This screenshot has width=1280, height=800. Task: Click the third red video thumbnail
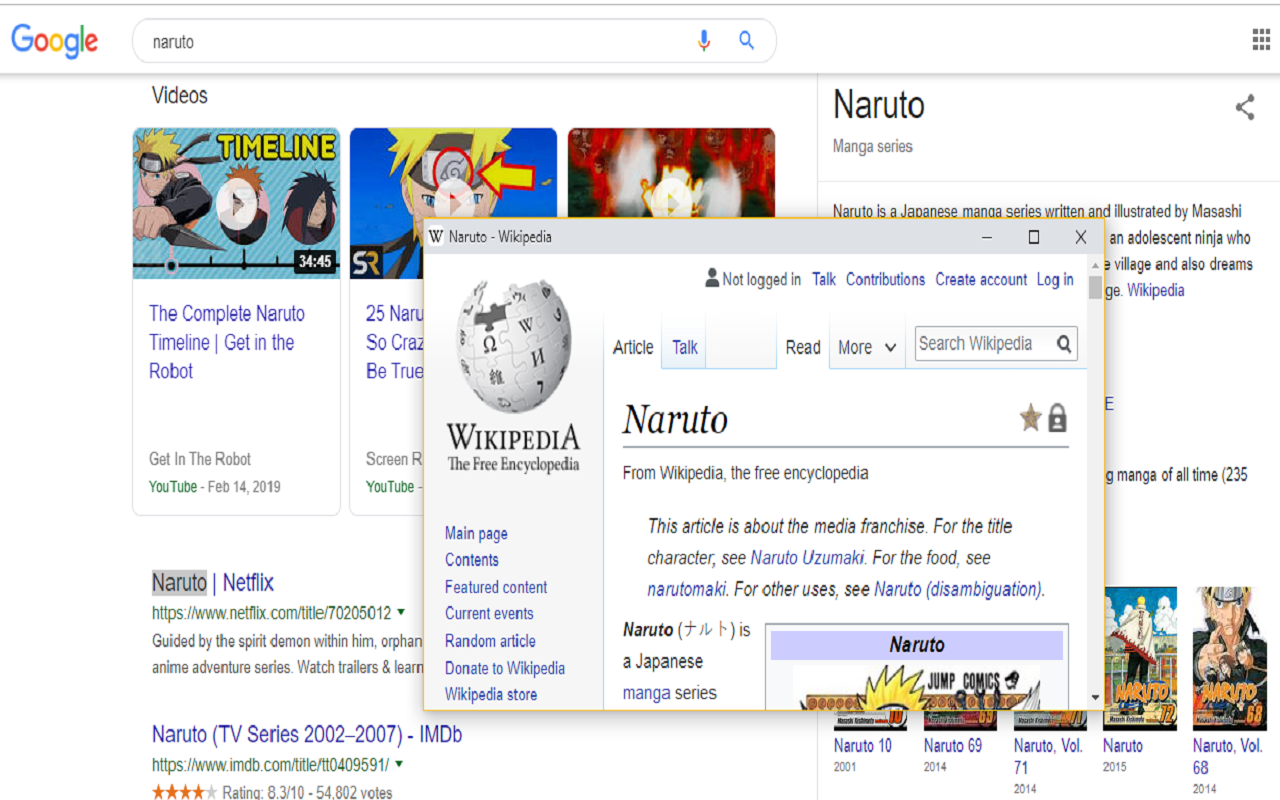(x=671, y=172)
